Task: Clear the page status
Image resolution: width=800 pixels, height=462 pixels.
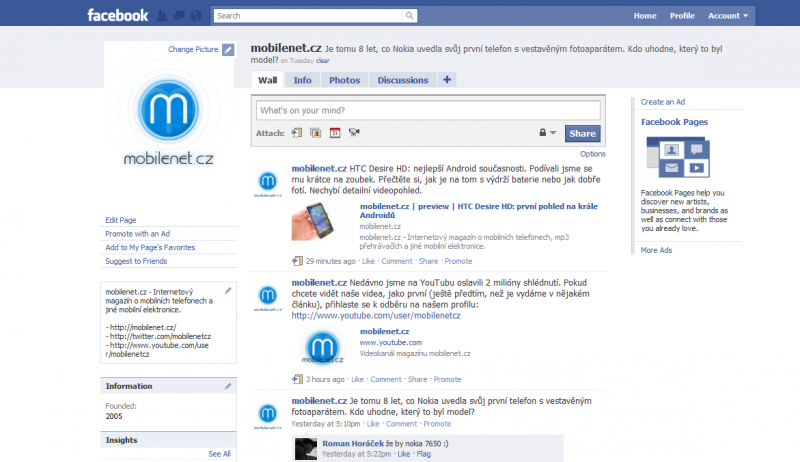Action: click(x=322, y=61)
